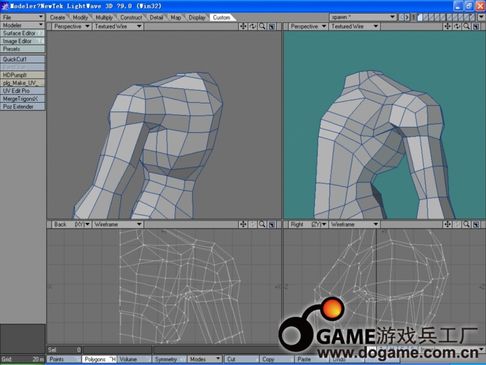Switch to Points selection mode
Image resolution: width=486 pixels, height=365 pixels.
pos(64,359)
